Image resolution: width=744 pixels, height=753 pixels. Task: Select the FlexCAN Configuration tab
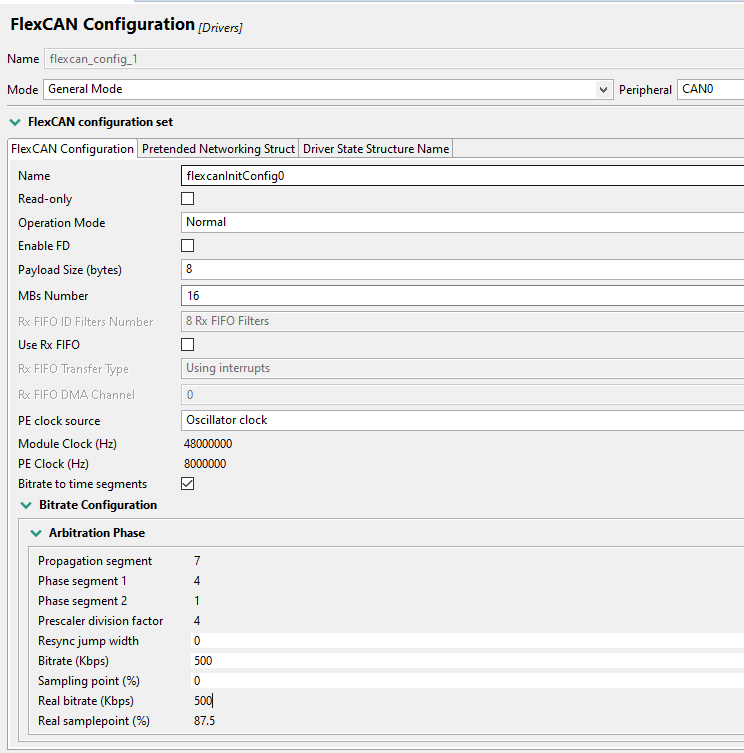[72, 149]
